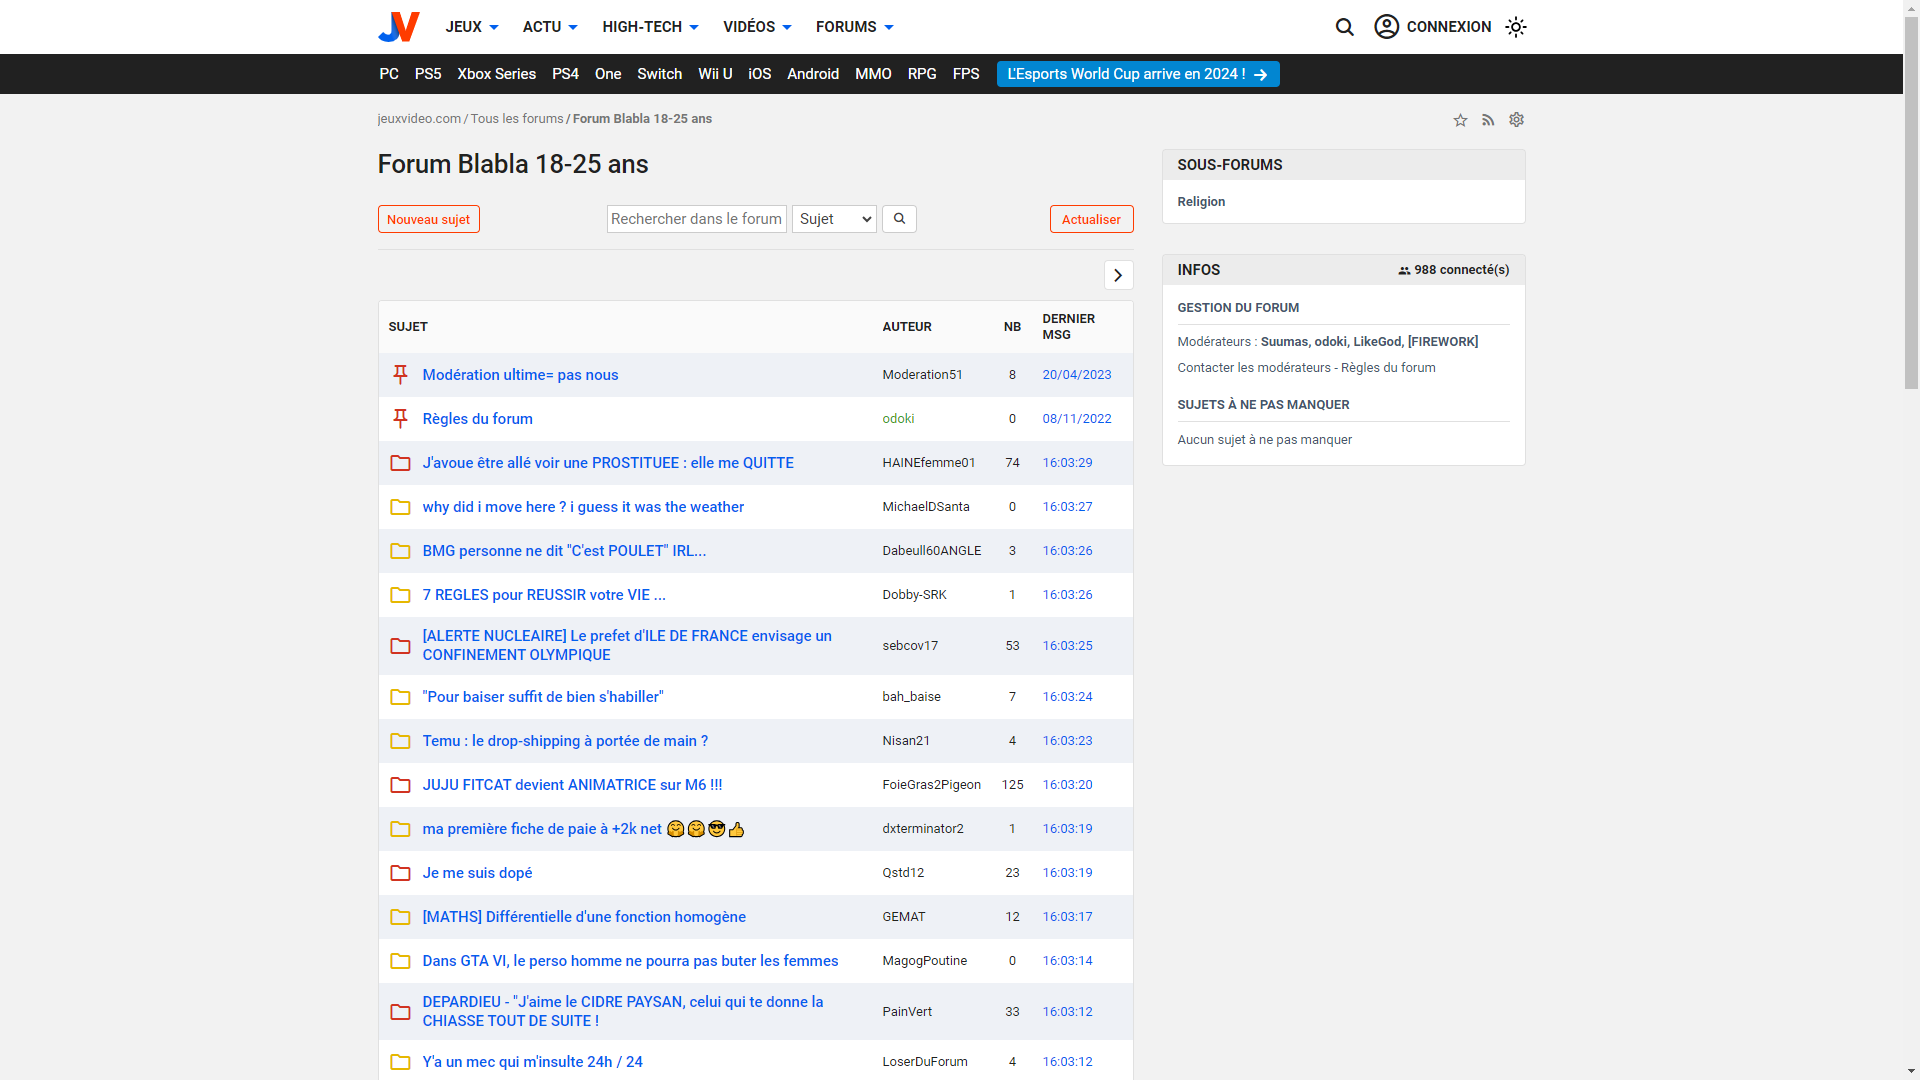Open Esports World Cup 2024 banner
Image resolution: width=1920 pixels, height=1080 pixels.
click(x=1138, y=74)
